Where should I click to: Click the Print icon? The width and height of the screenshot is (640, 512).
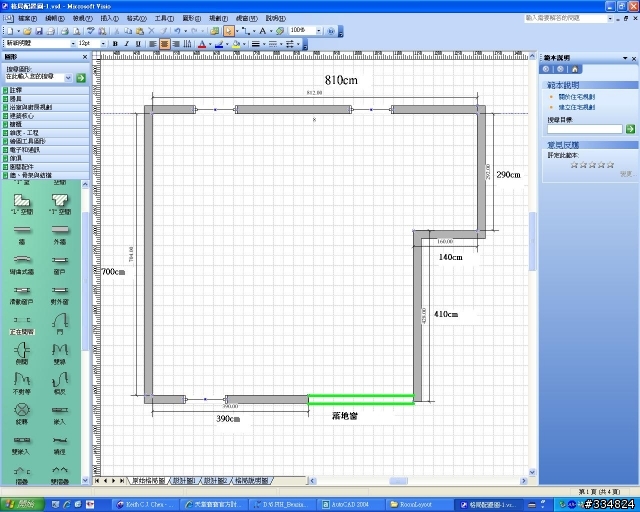64,31
